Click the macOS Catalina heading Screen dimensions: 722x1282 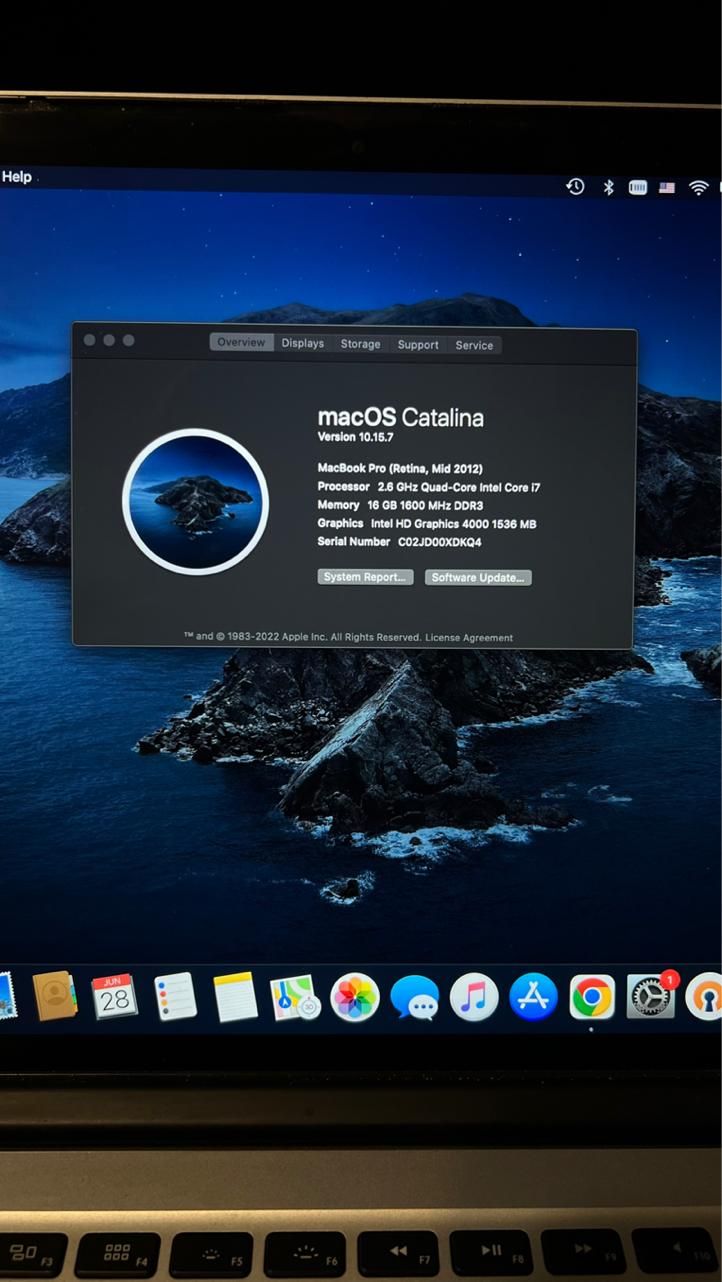pos(401,418)
